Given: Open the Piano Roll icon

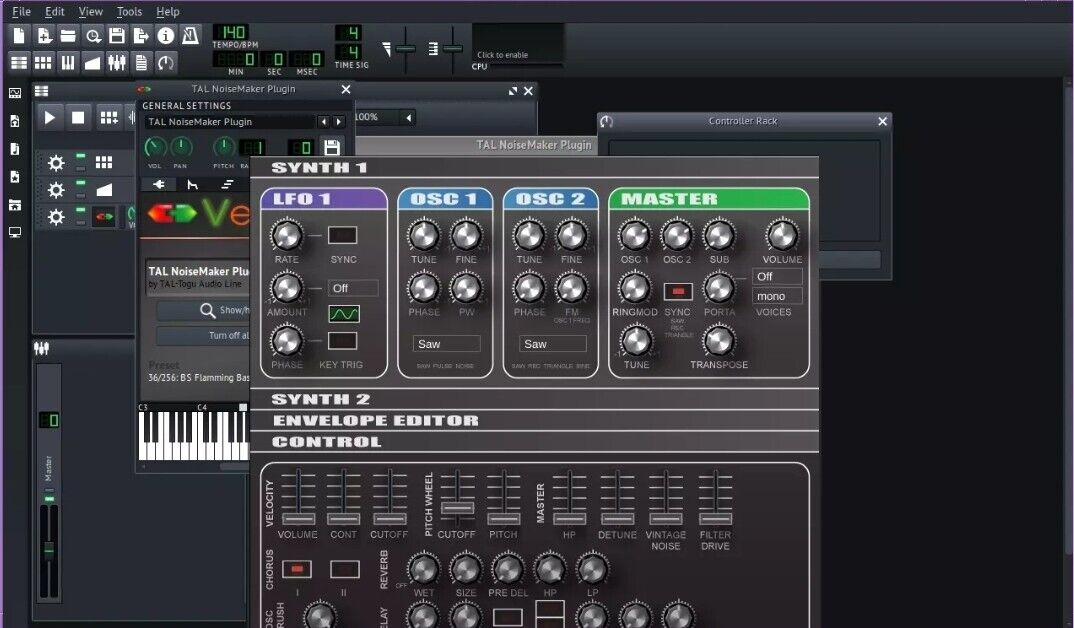Looking at the screenshot, I should pos(68,63).
